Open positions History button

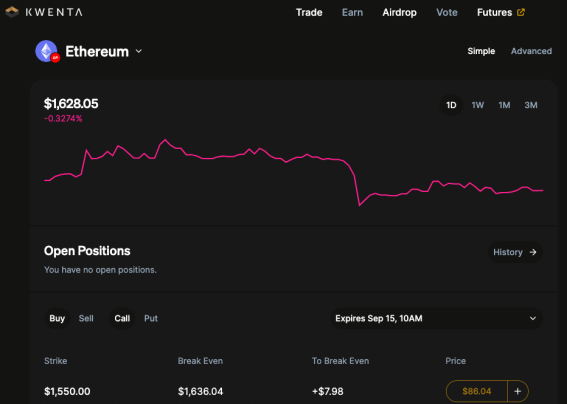pyautogui.click(x=515, y=252)
